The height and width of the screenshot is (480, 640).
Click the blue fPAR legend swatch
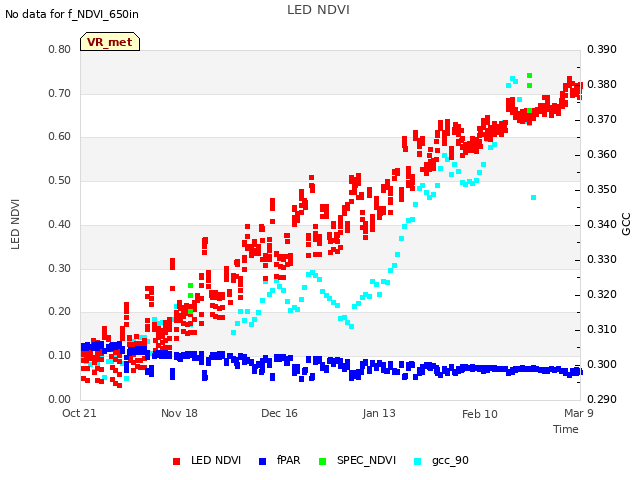[262, 461]
